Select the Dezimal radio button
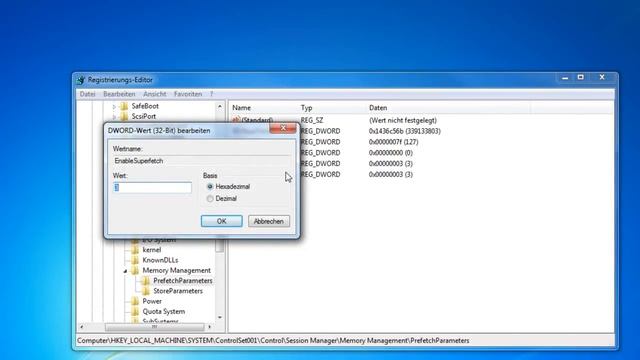The image size is (640, 360). click(x=210, y=199)
